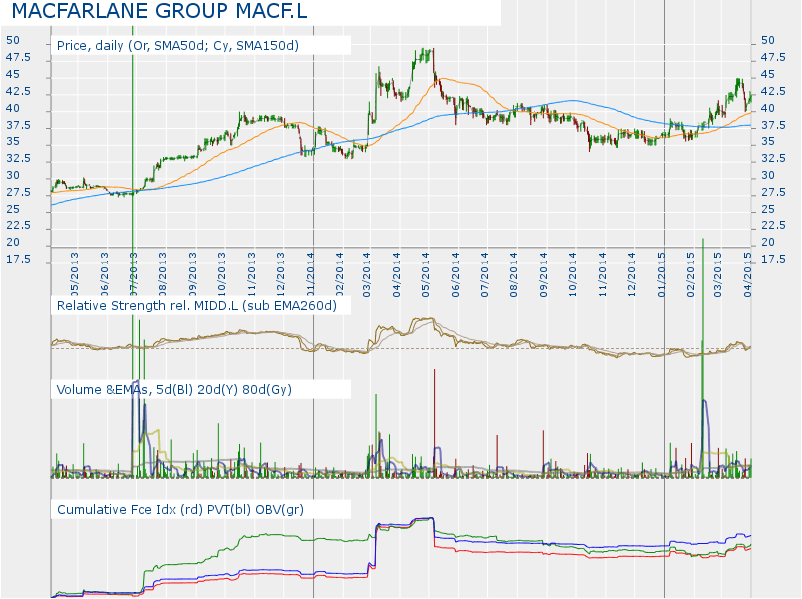This screenshot has width=802, height=599.
Task: Select 32.5 on the right price axis
Action: tap(773, 159)
